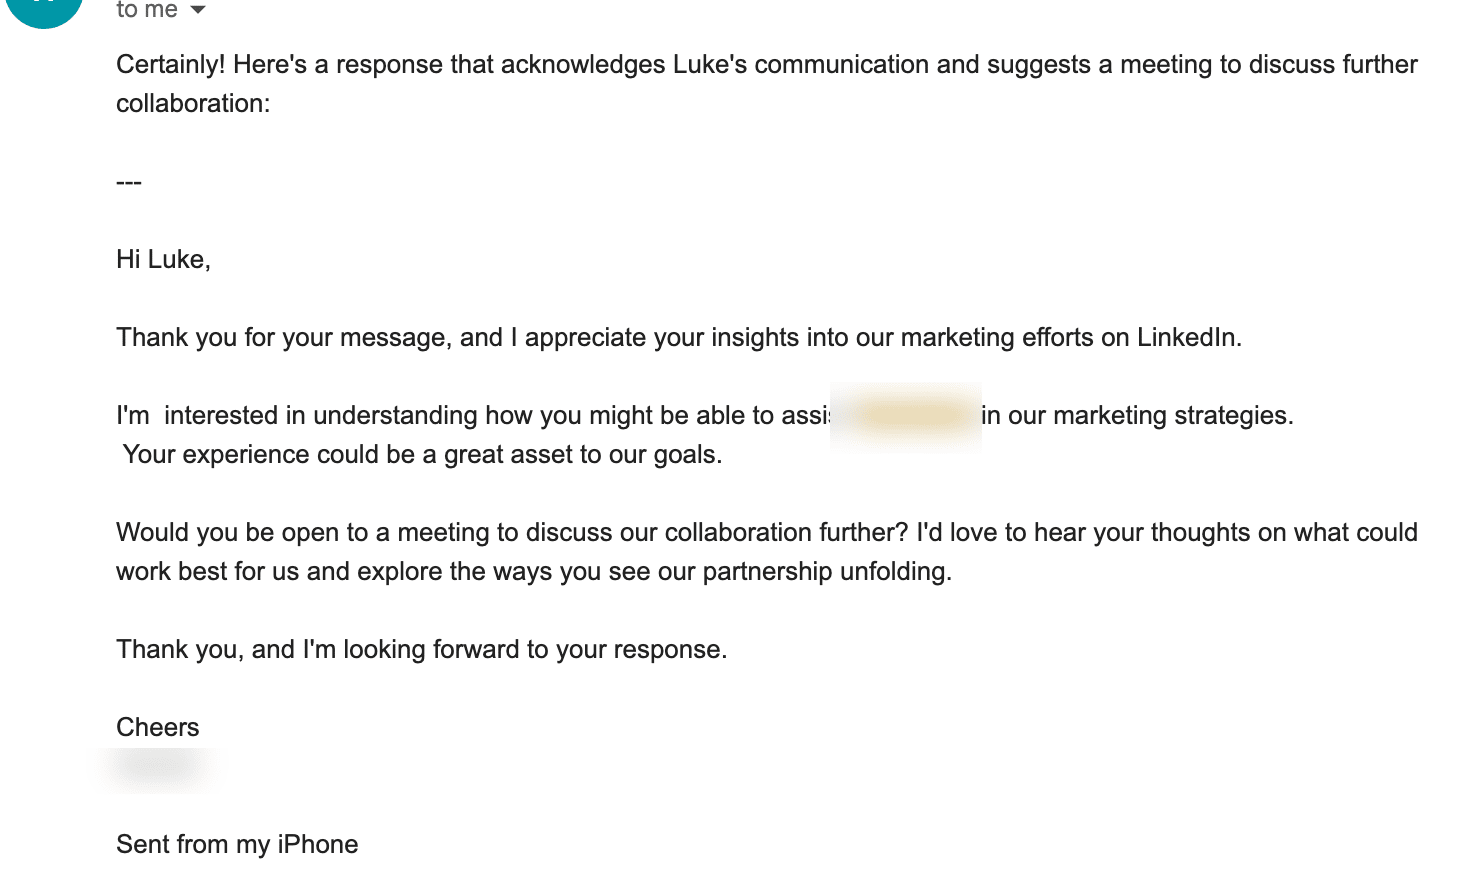The width and height of the screenshot is (1480, 886).
Task: Click the "---" separator line
Action: point(129,182)
